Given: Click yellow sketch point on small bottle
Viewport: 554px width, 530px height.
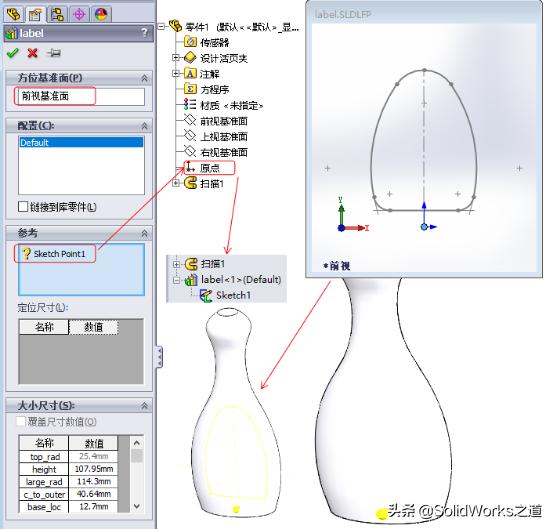Looking at the screenshot, I should click(236, 509).
